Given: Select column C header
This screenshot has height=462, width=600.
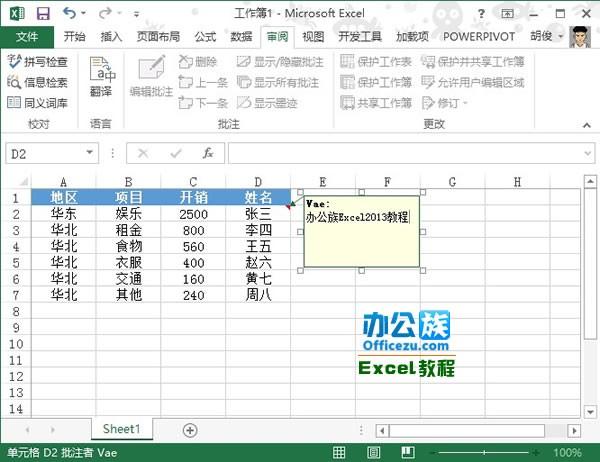Looking at the screenshot, I should [x=193, y=182].
